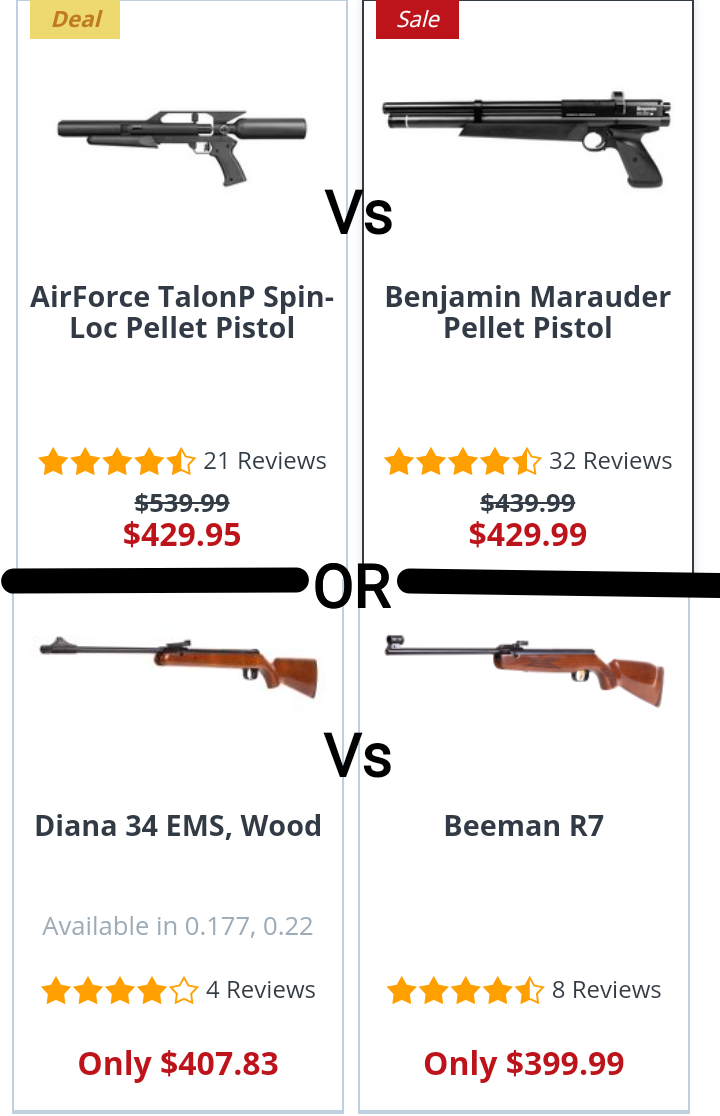View the Beeman R7 rifle image
Viewport: 720px width, 1116px height.
(524, 670)
